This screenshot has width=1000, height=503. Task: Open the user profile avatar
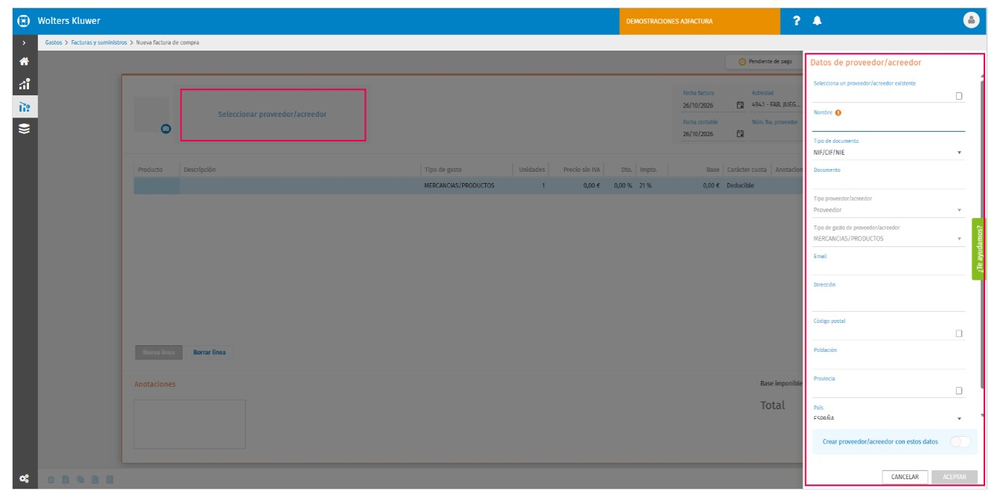click(971, 20)
